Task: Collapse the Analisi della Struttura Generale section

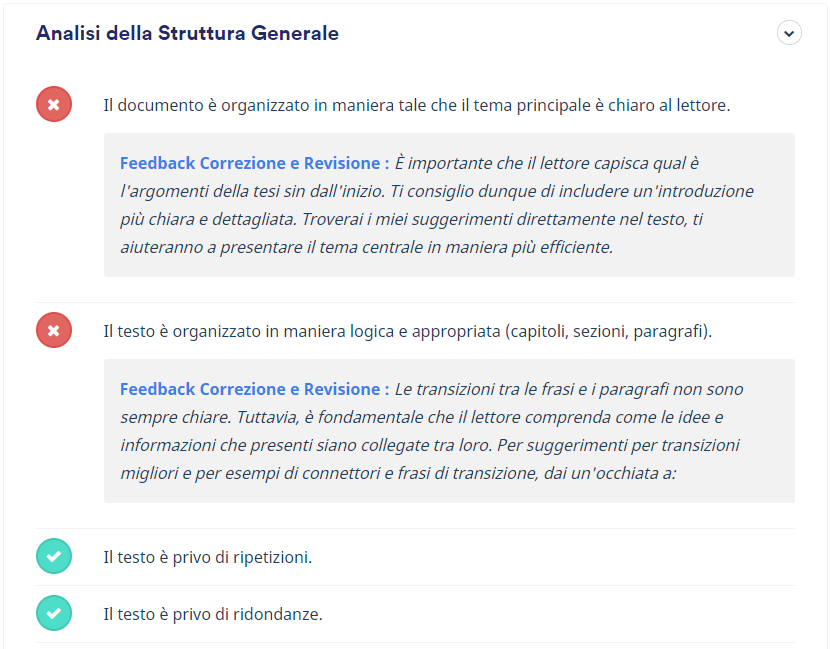Action: pyautogui.click(x=789, y=33)
